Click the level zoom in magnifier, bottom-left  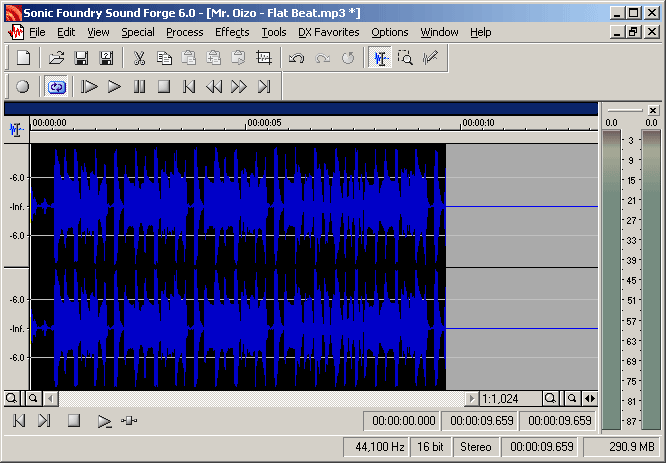[11, 398]
